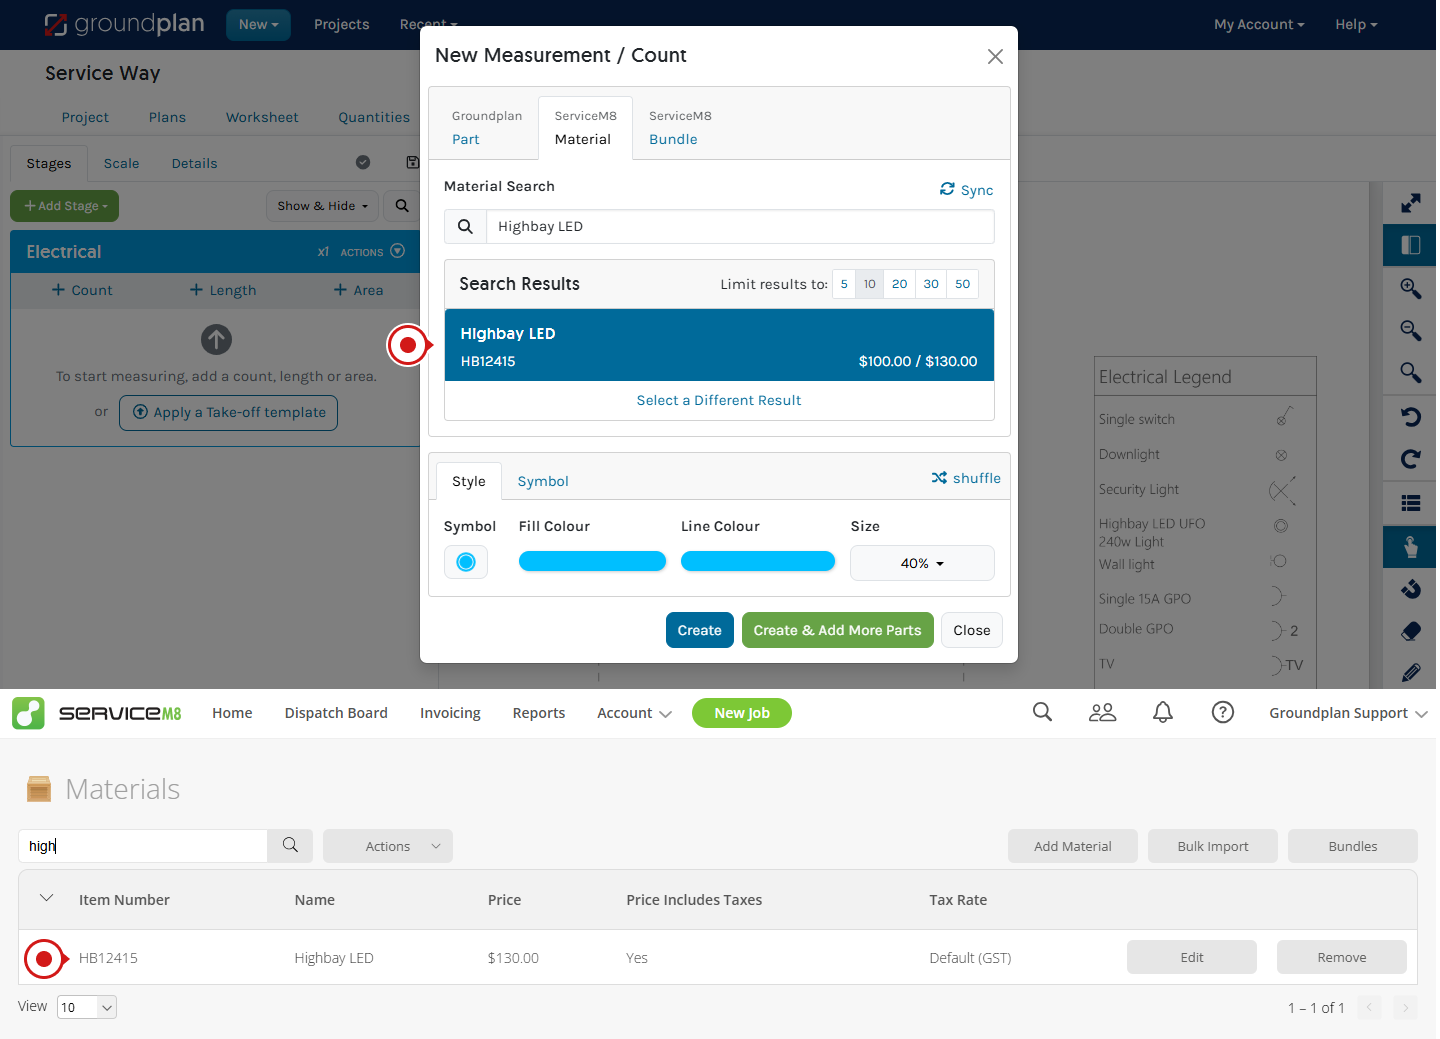
Task: Click the ServiceM8 search icon in header
Action: coord(1042,712)
